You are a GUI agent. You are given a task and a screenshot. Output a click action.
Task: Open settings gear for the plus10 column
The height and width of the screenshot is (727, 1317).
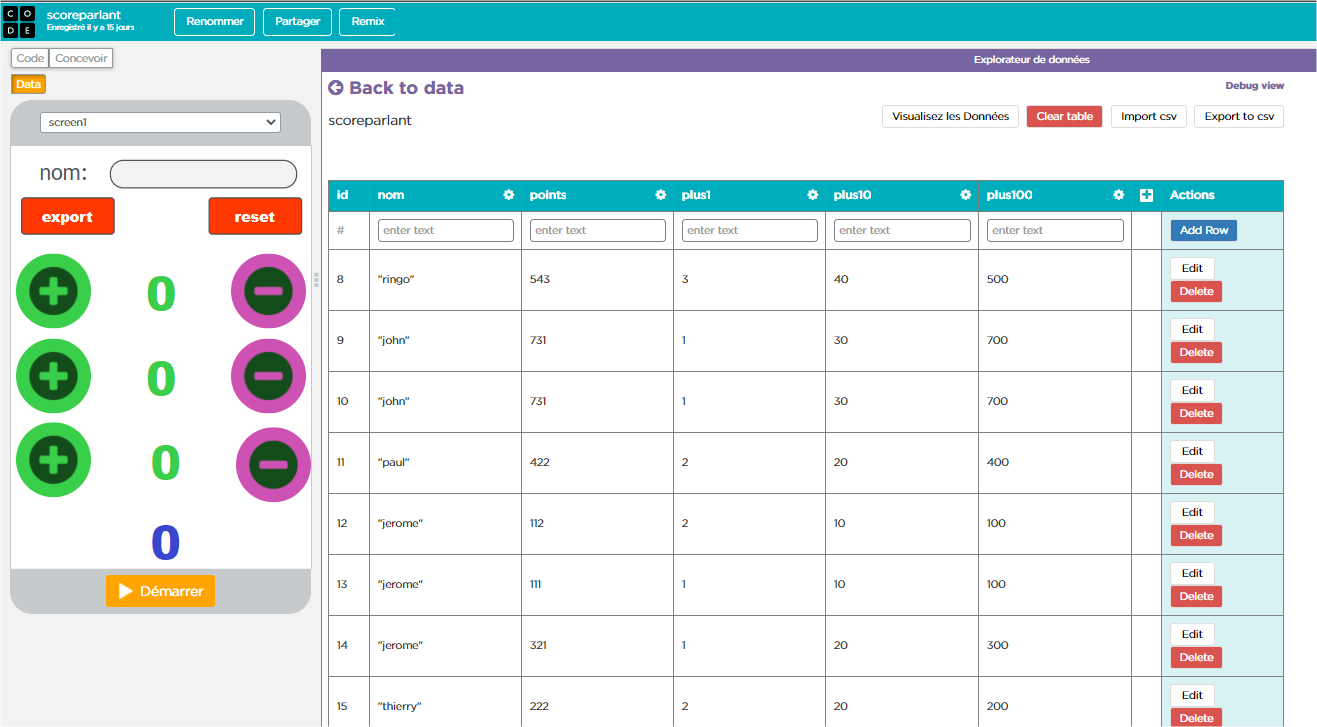coord(965,195)
